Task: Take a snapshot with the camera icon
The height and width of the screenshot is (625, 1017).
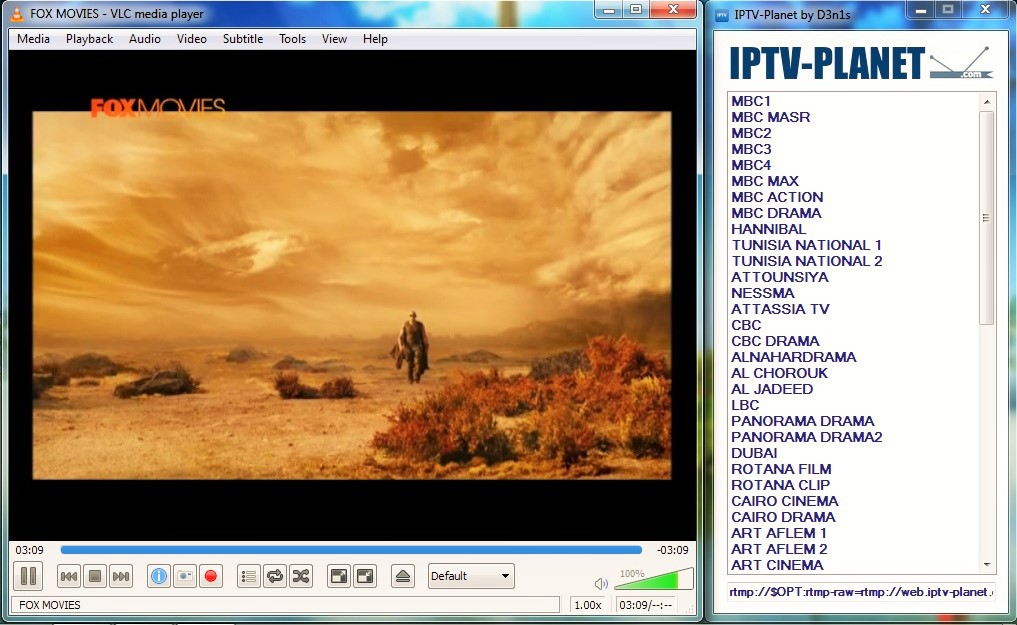Action: pos(185,576)
